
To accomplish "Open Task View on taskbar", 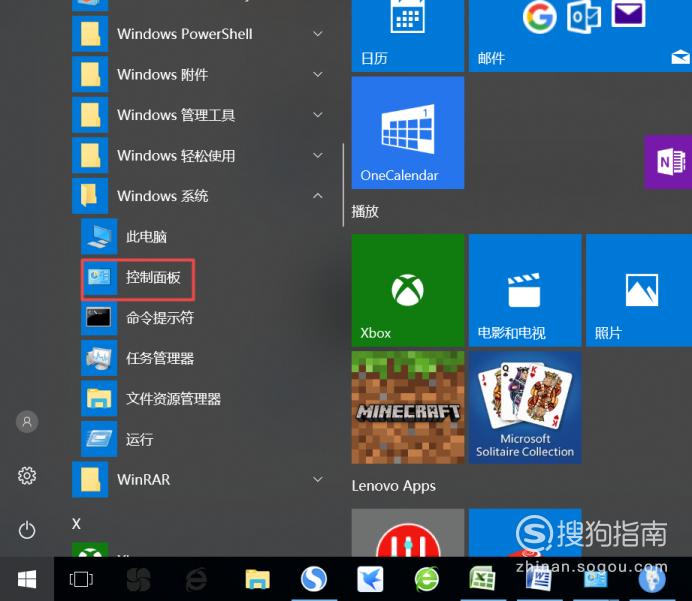I will [81, 579].
